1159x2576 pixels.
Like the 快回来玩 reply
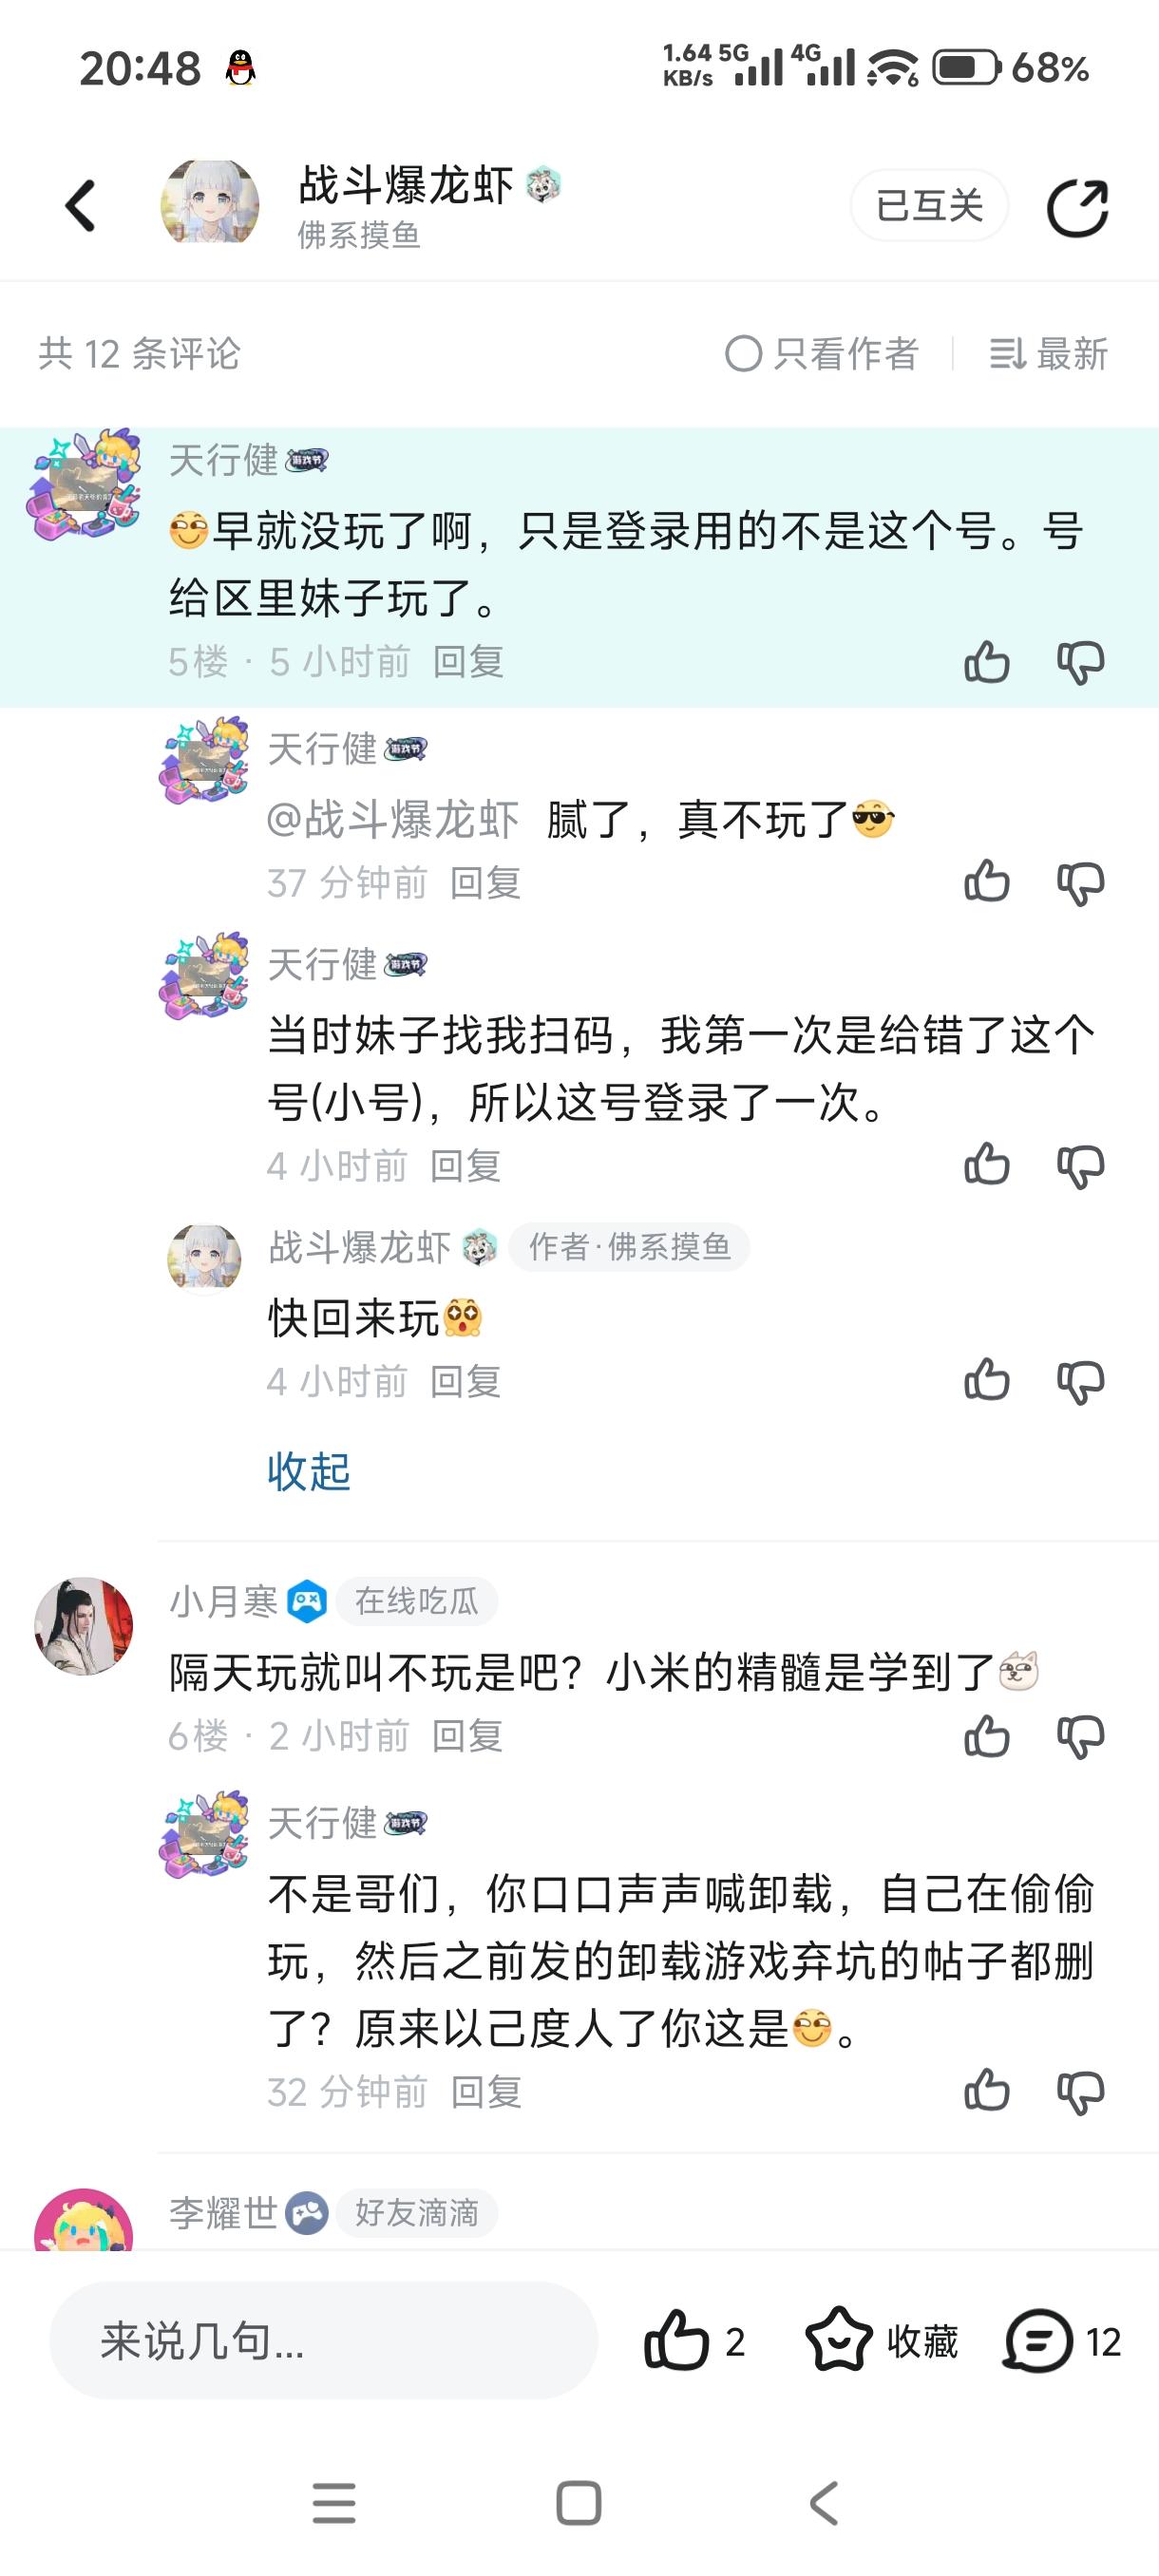(986, 1381)
